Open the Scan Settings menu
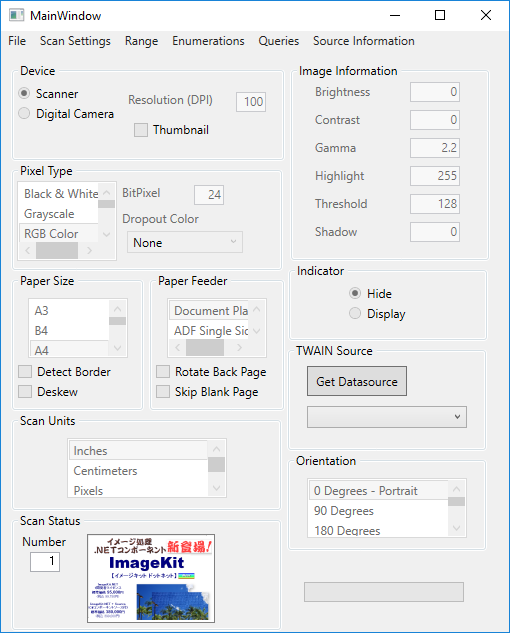This screenshot has width=510, height=633. coord(75,41)
